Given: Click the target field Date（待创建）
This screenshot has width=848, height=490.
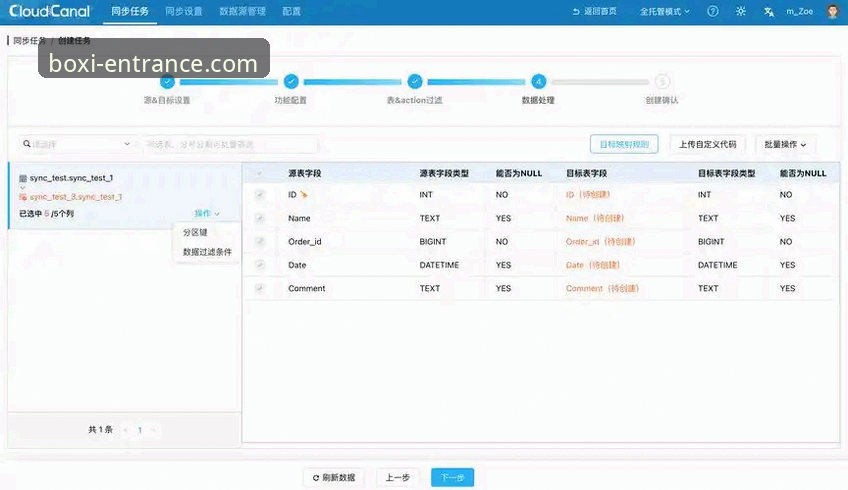Looking at the screenshot, I should click(593, 265).
